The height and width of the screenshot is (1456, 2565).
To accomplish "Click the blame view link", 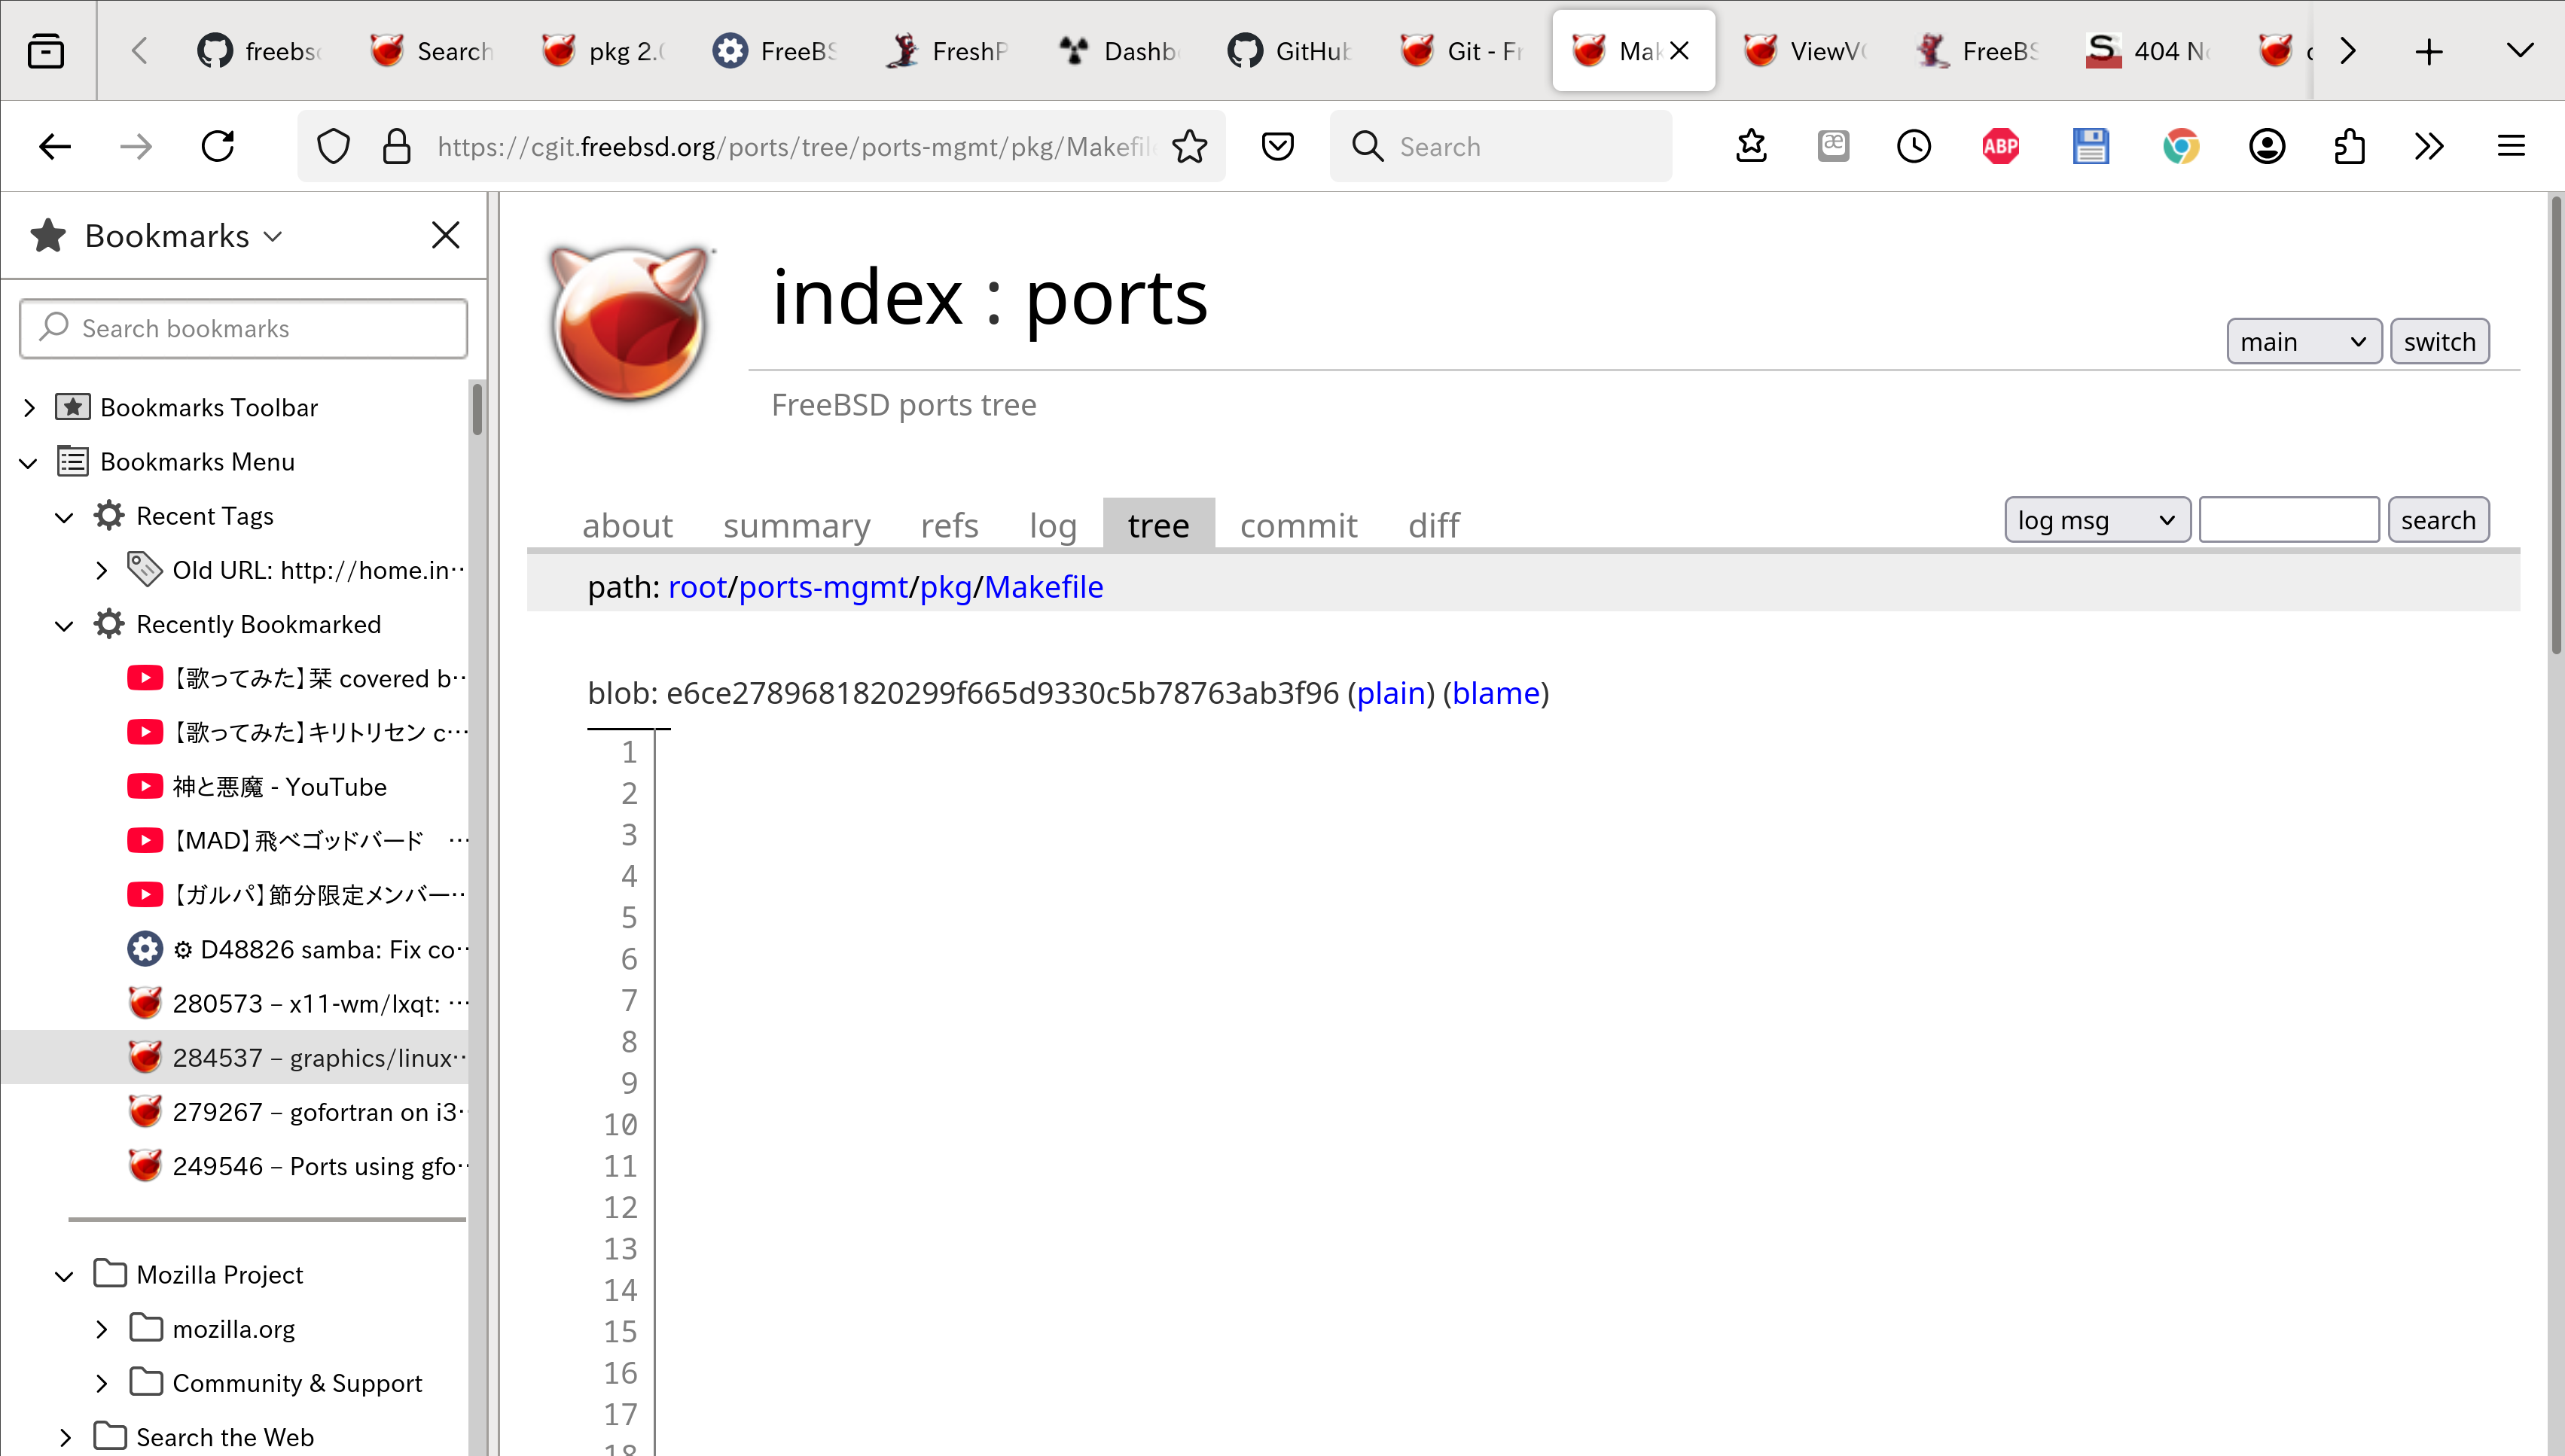I will click(1494, 692).
